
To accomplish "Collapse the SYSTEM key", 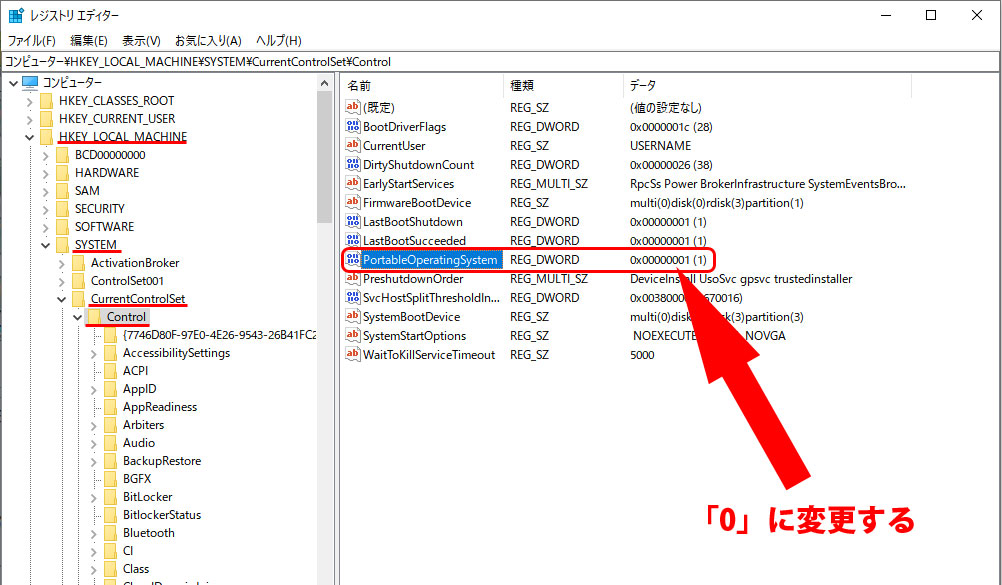I will tap(45, 245).
